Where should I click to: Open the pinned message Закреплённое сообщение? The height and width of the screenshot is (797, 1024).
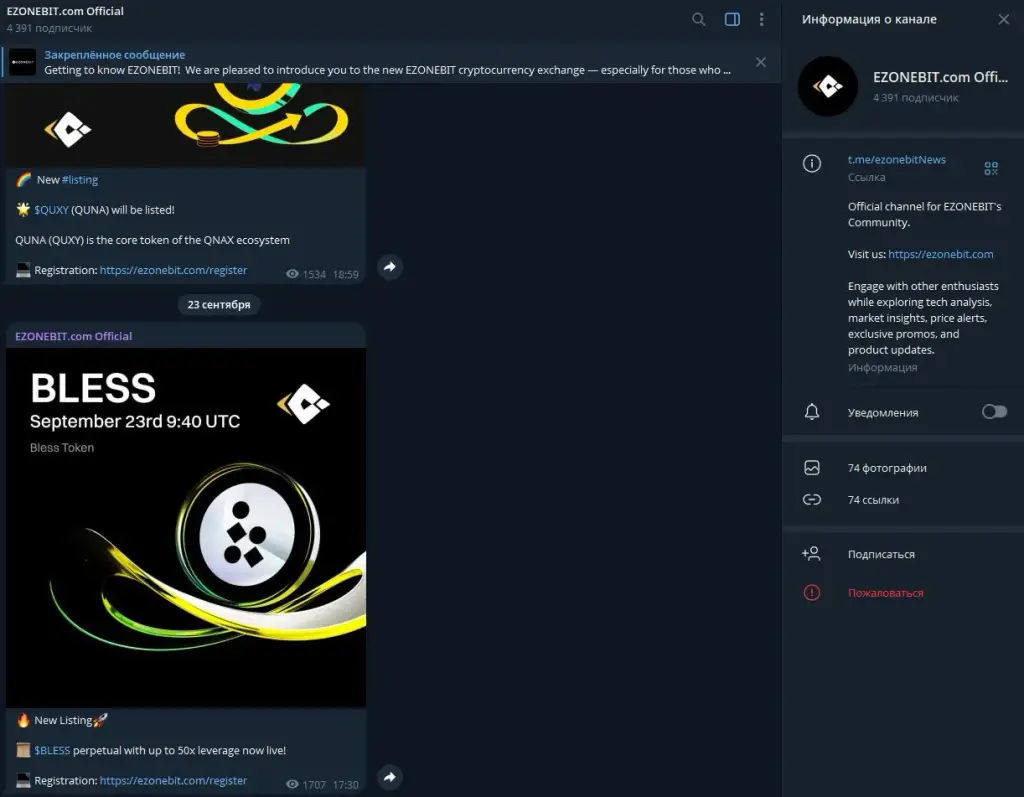point(391,62)
